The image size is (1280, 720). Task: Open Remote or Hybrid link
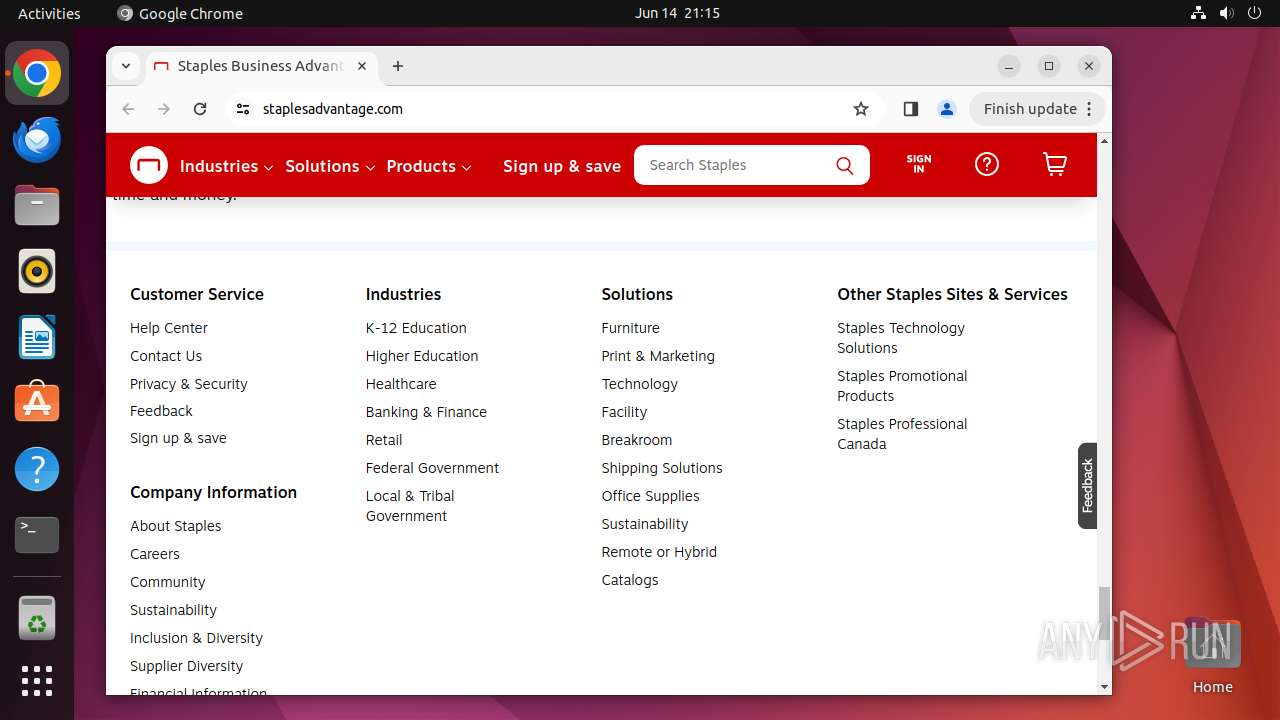coord(659,552)
